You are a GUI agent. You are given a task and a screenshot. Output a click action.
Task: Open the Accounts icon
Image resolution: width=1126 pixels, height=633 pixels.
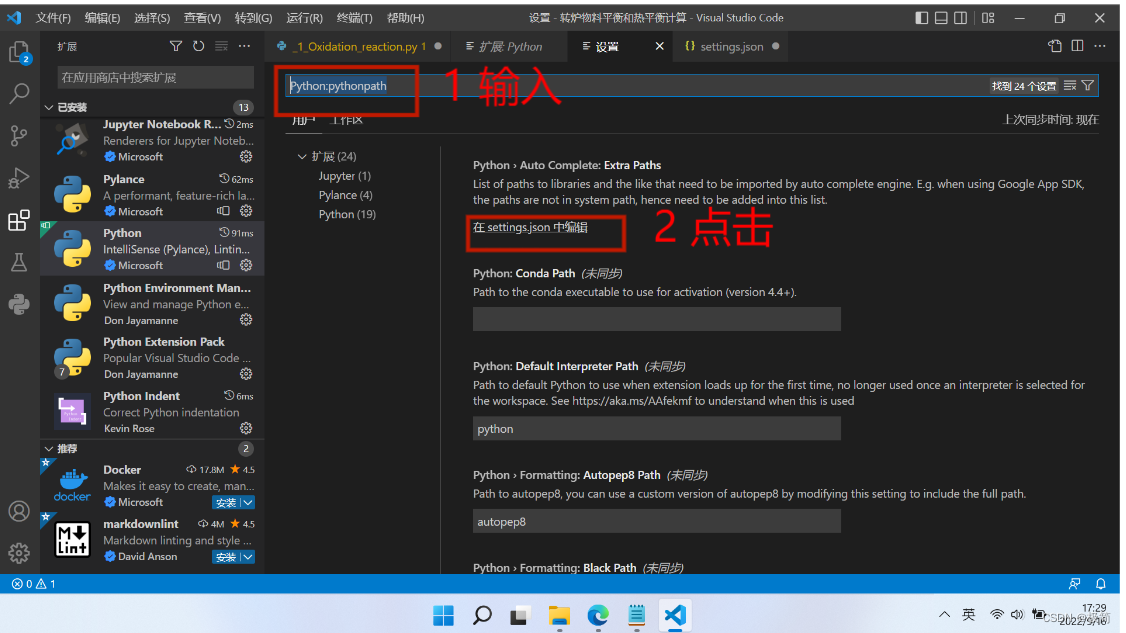tap(19, 511)
